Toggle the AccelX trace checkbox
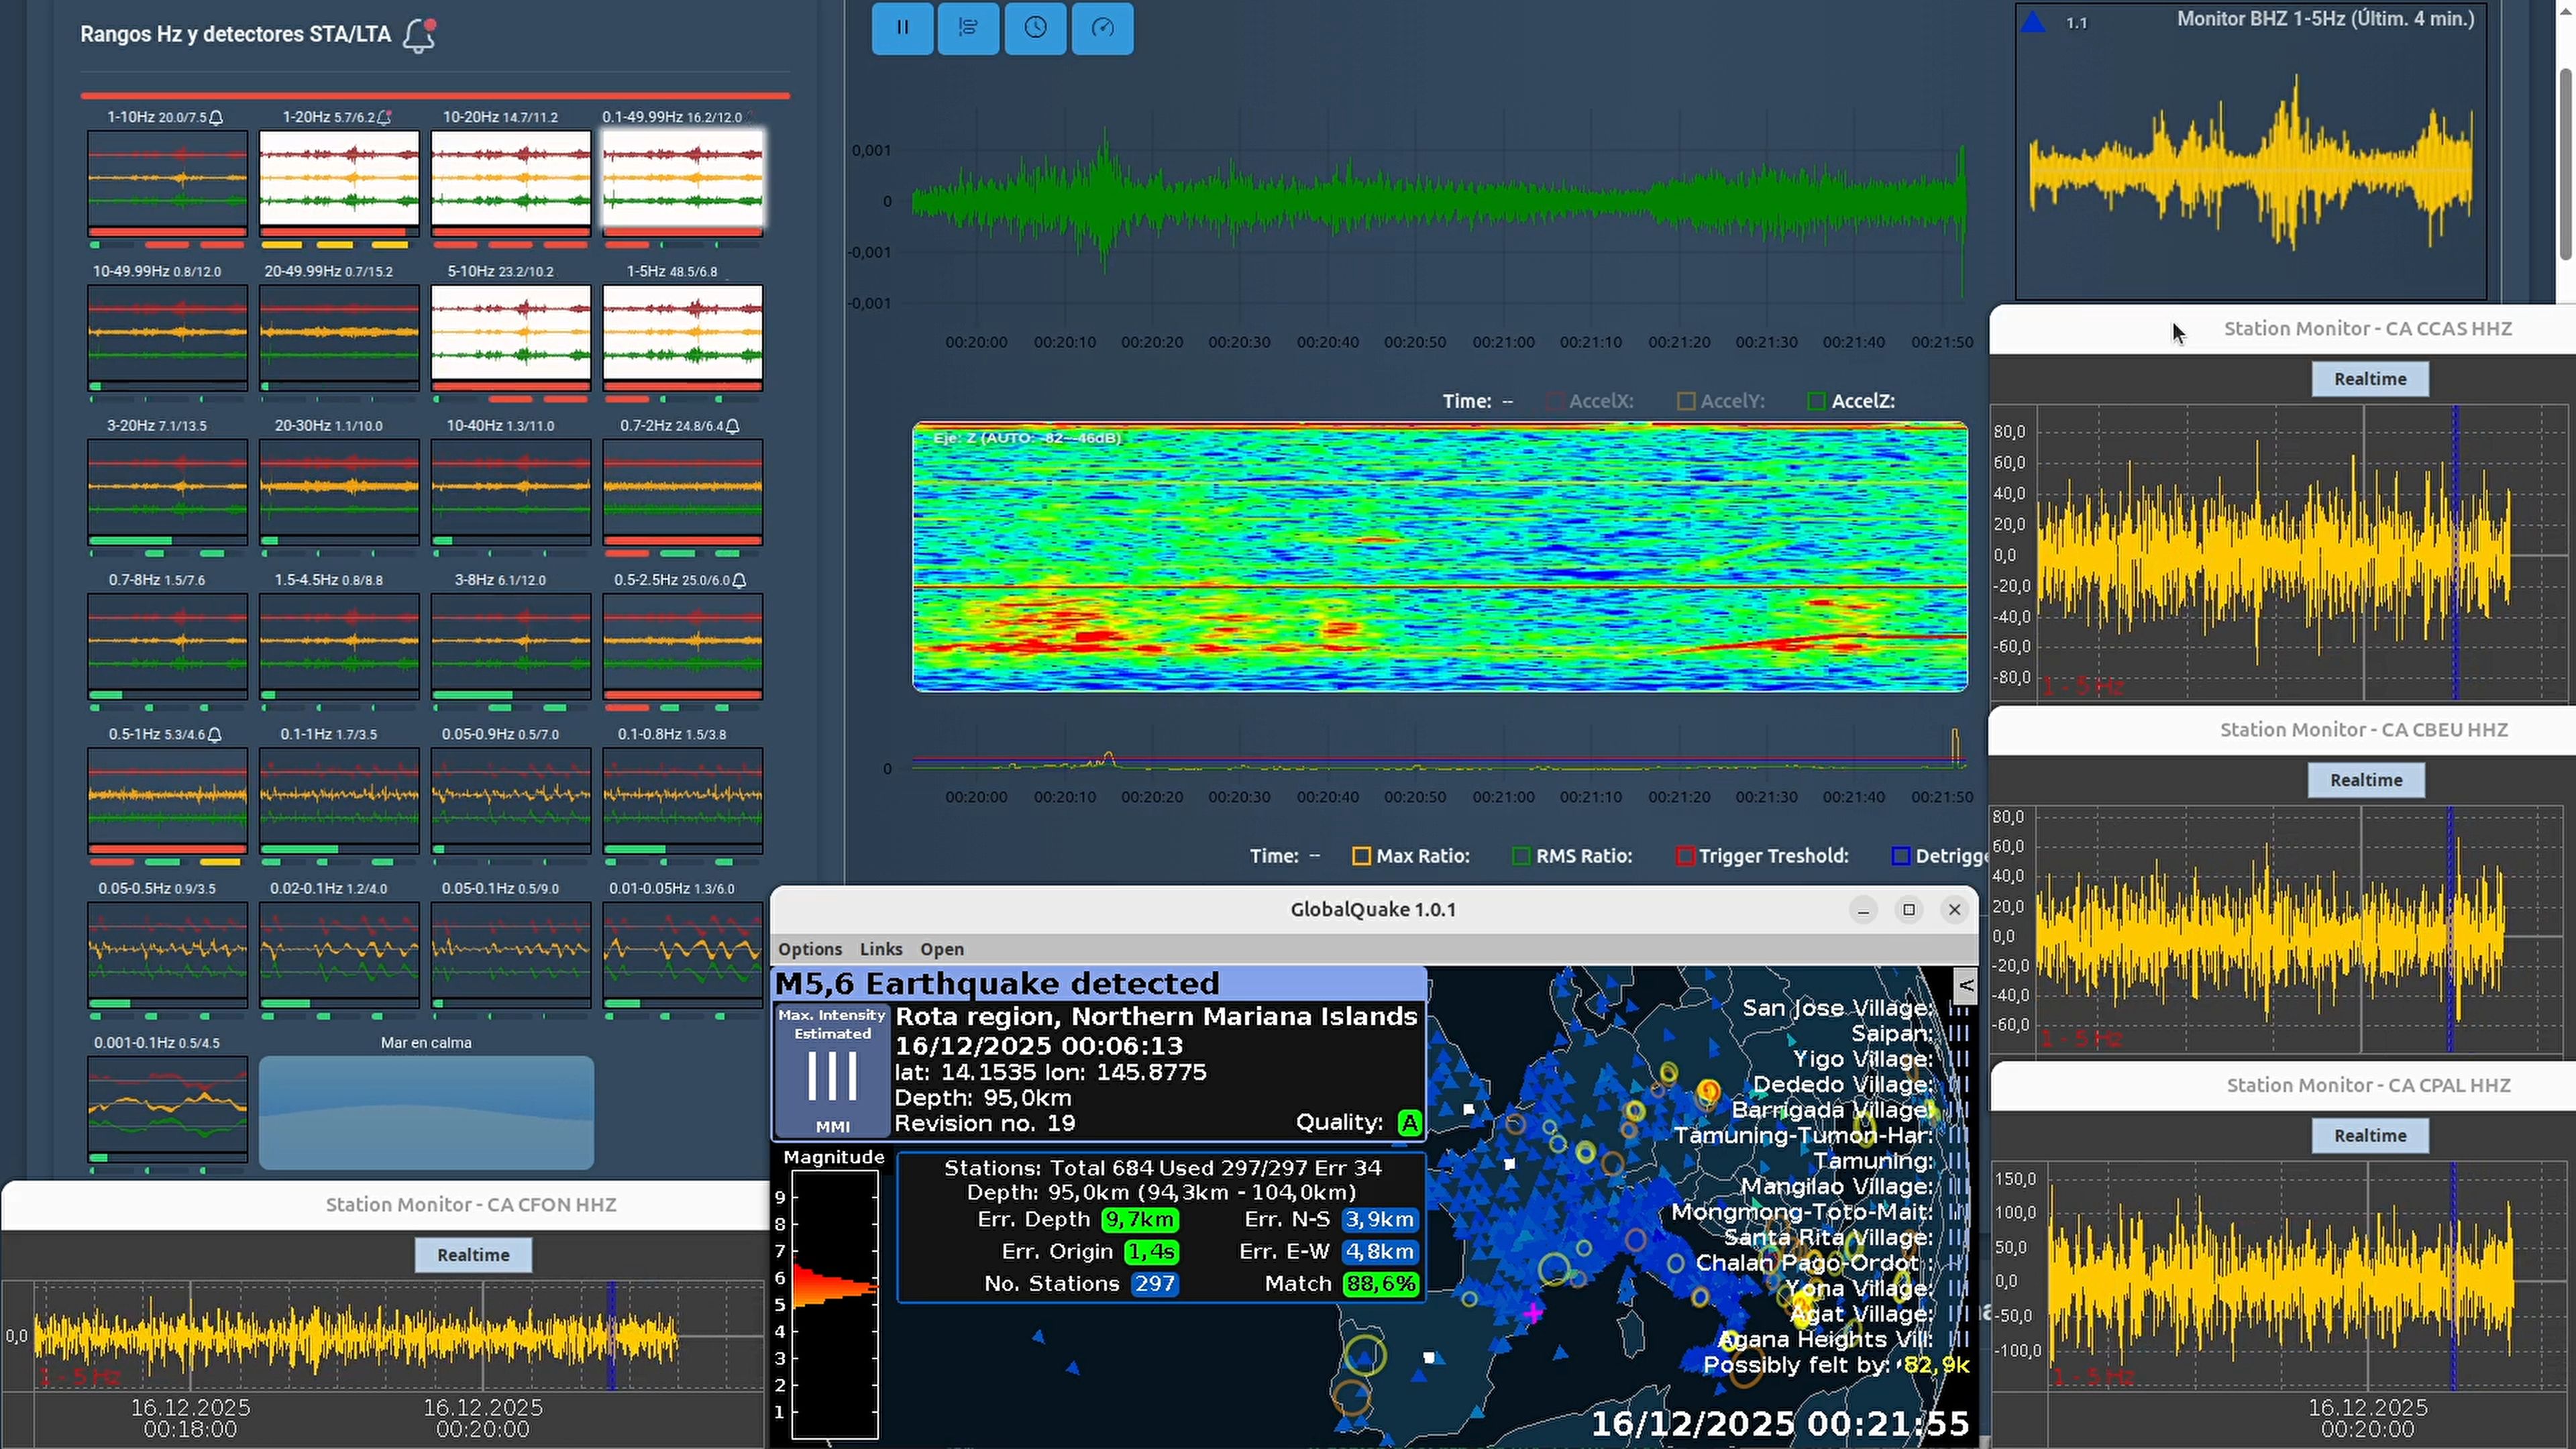 [1554, 402]
